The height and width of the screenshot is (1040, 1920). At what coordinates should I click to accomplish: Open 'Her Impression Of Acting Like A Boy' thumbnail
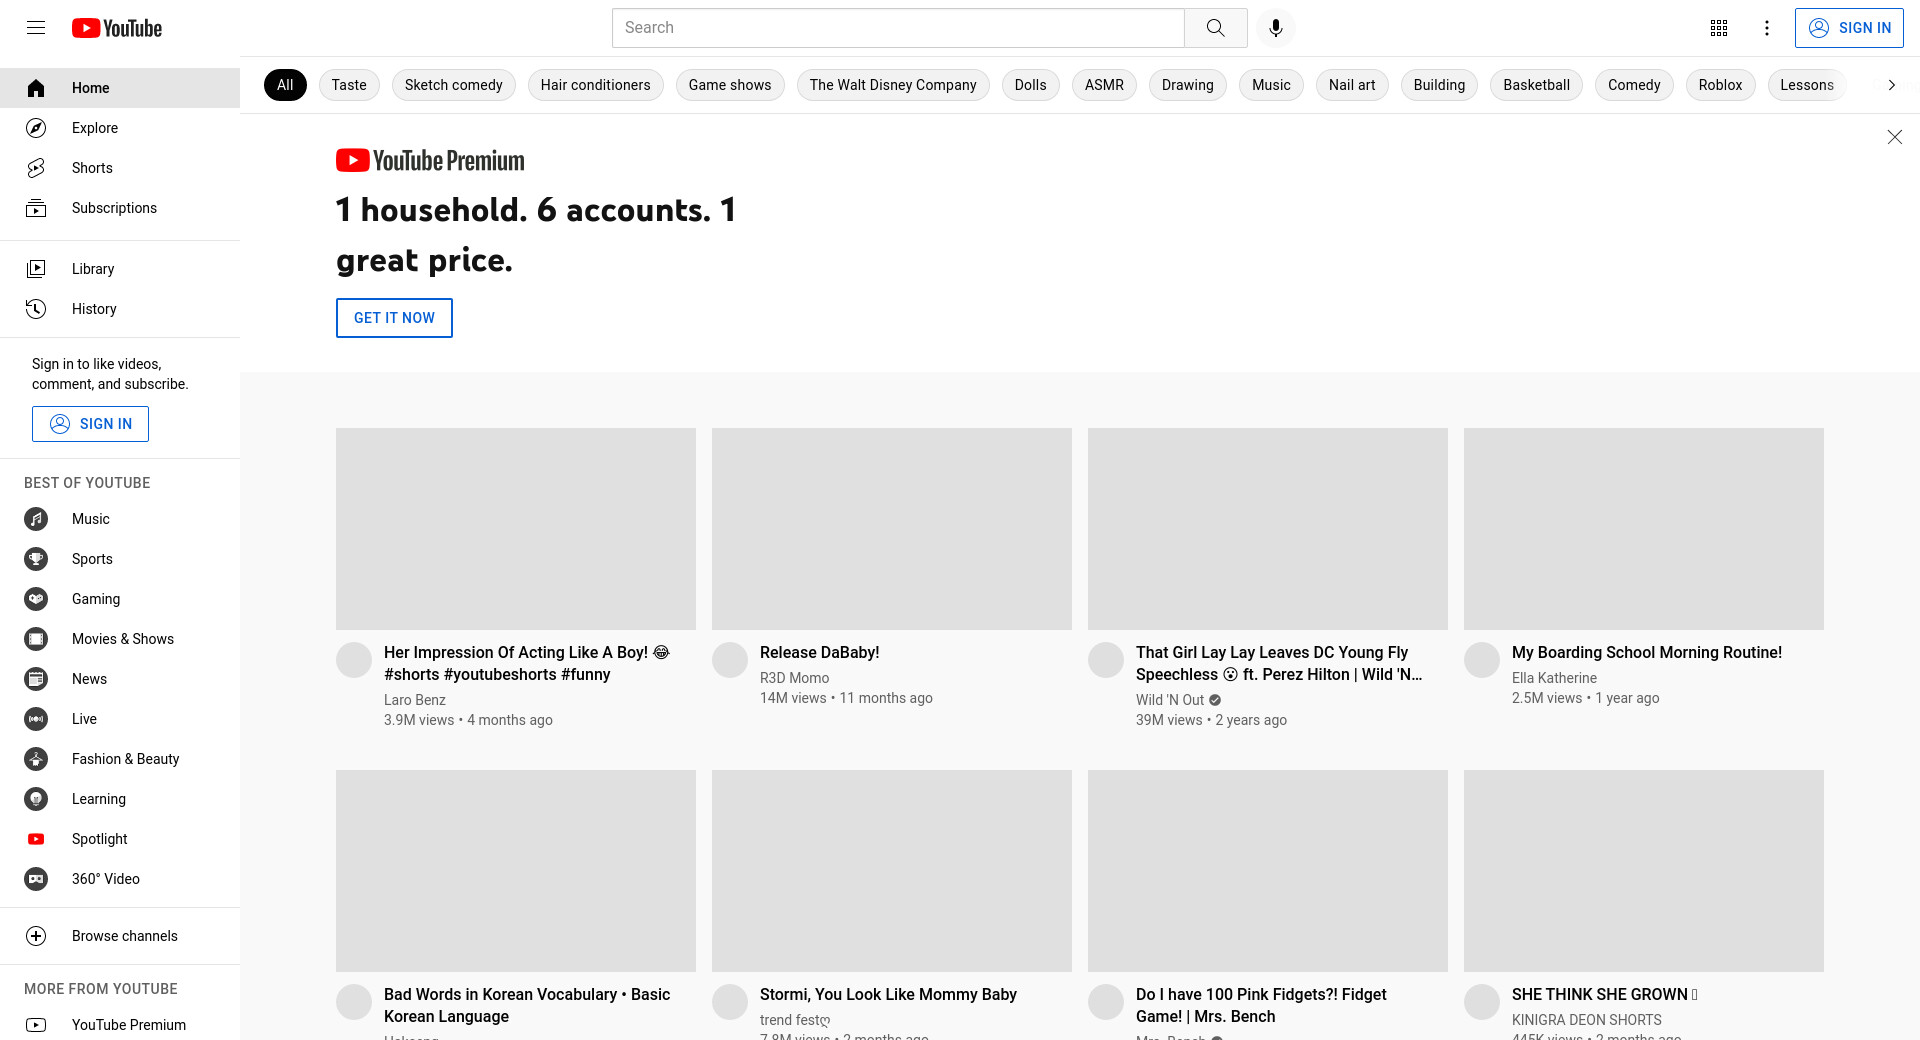click(516, 529)
